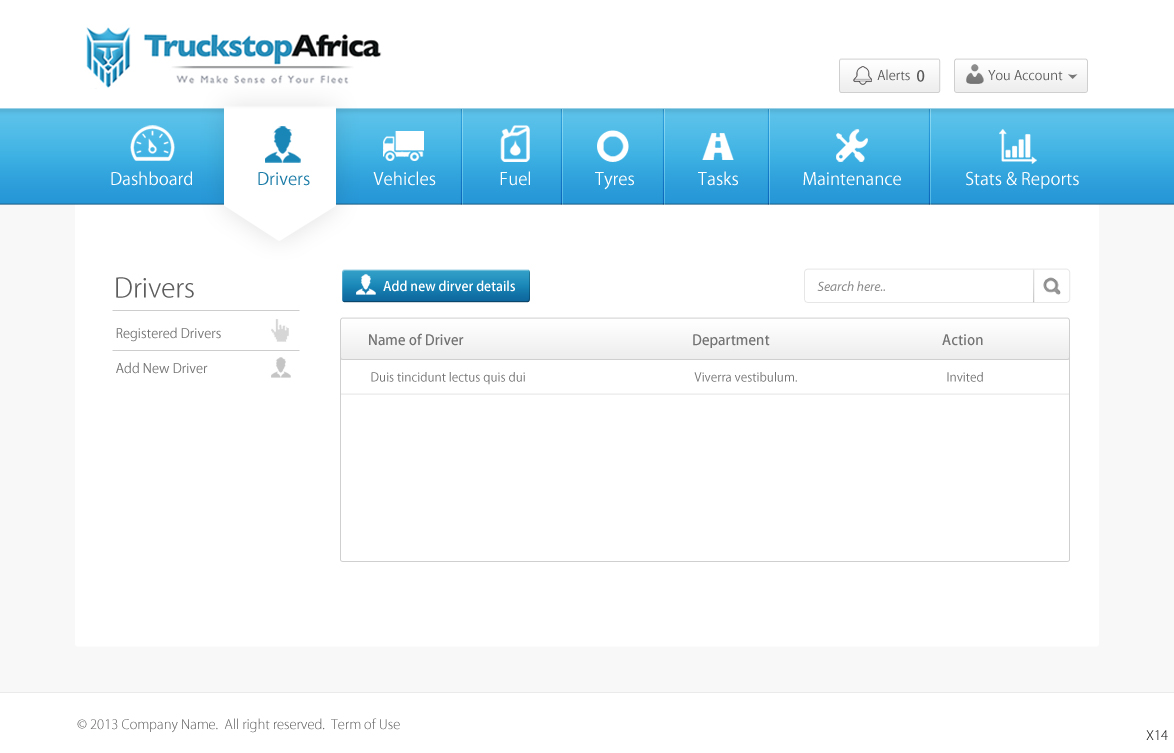Open Registered Drivers in the sidebar

(x=169, y=333)
